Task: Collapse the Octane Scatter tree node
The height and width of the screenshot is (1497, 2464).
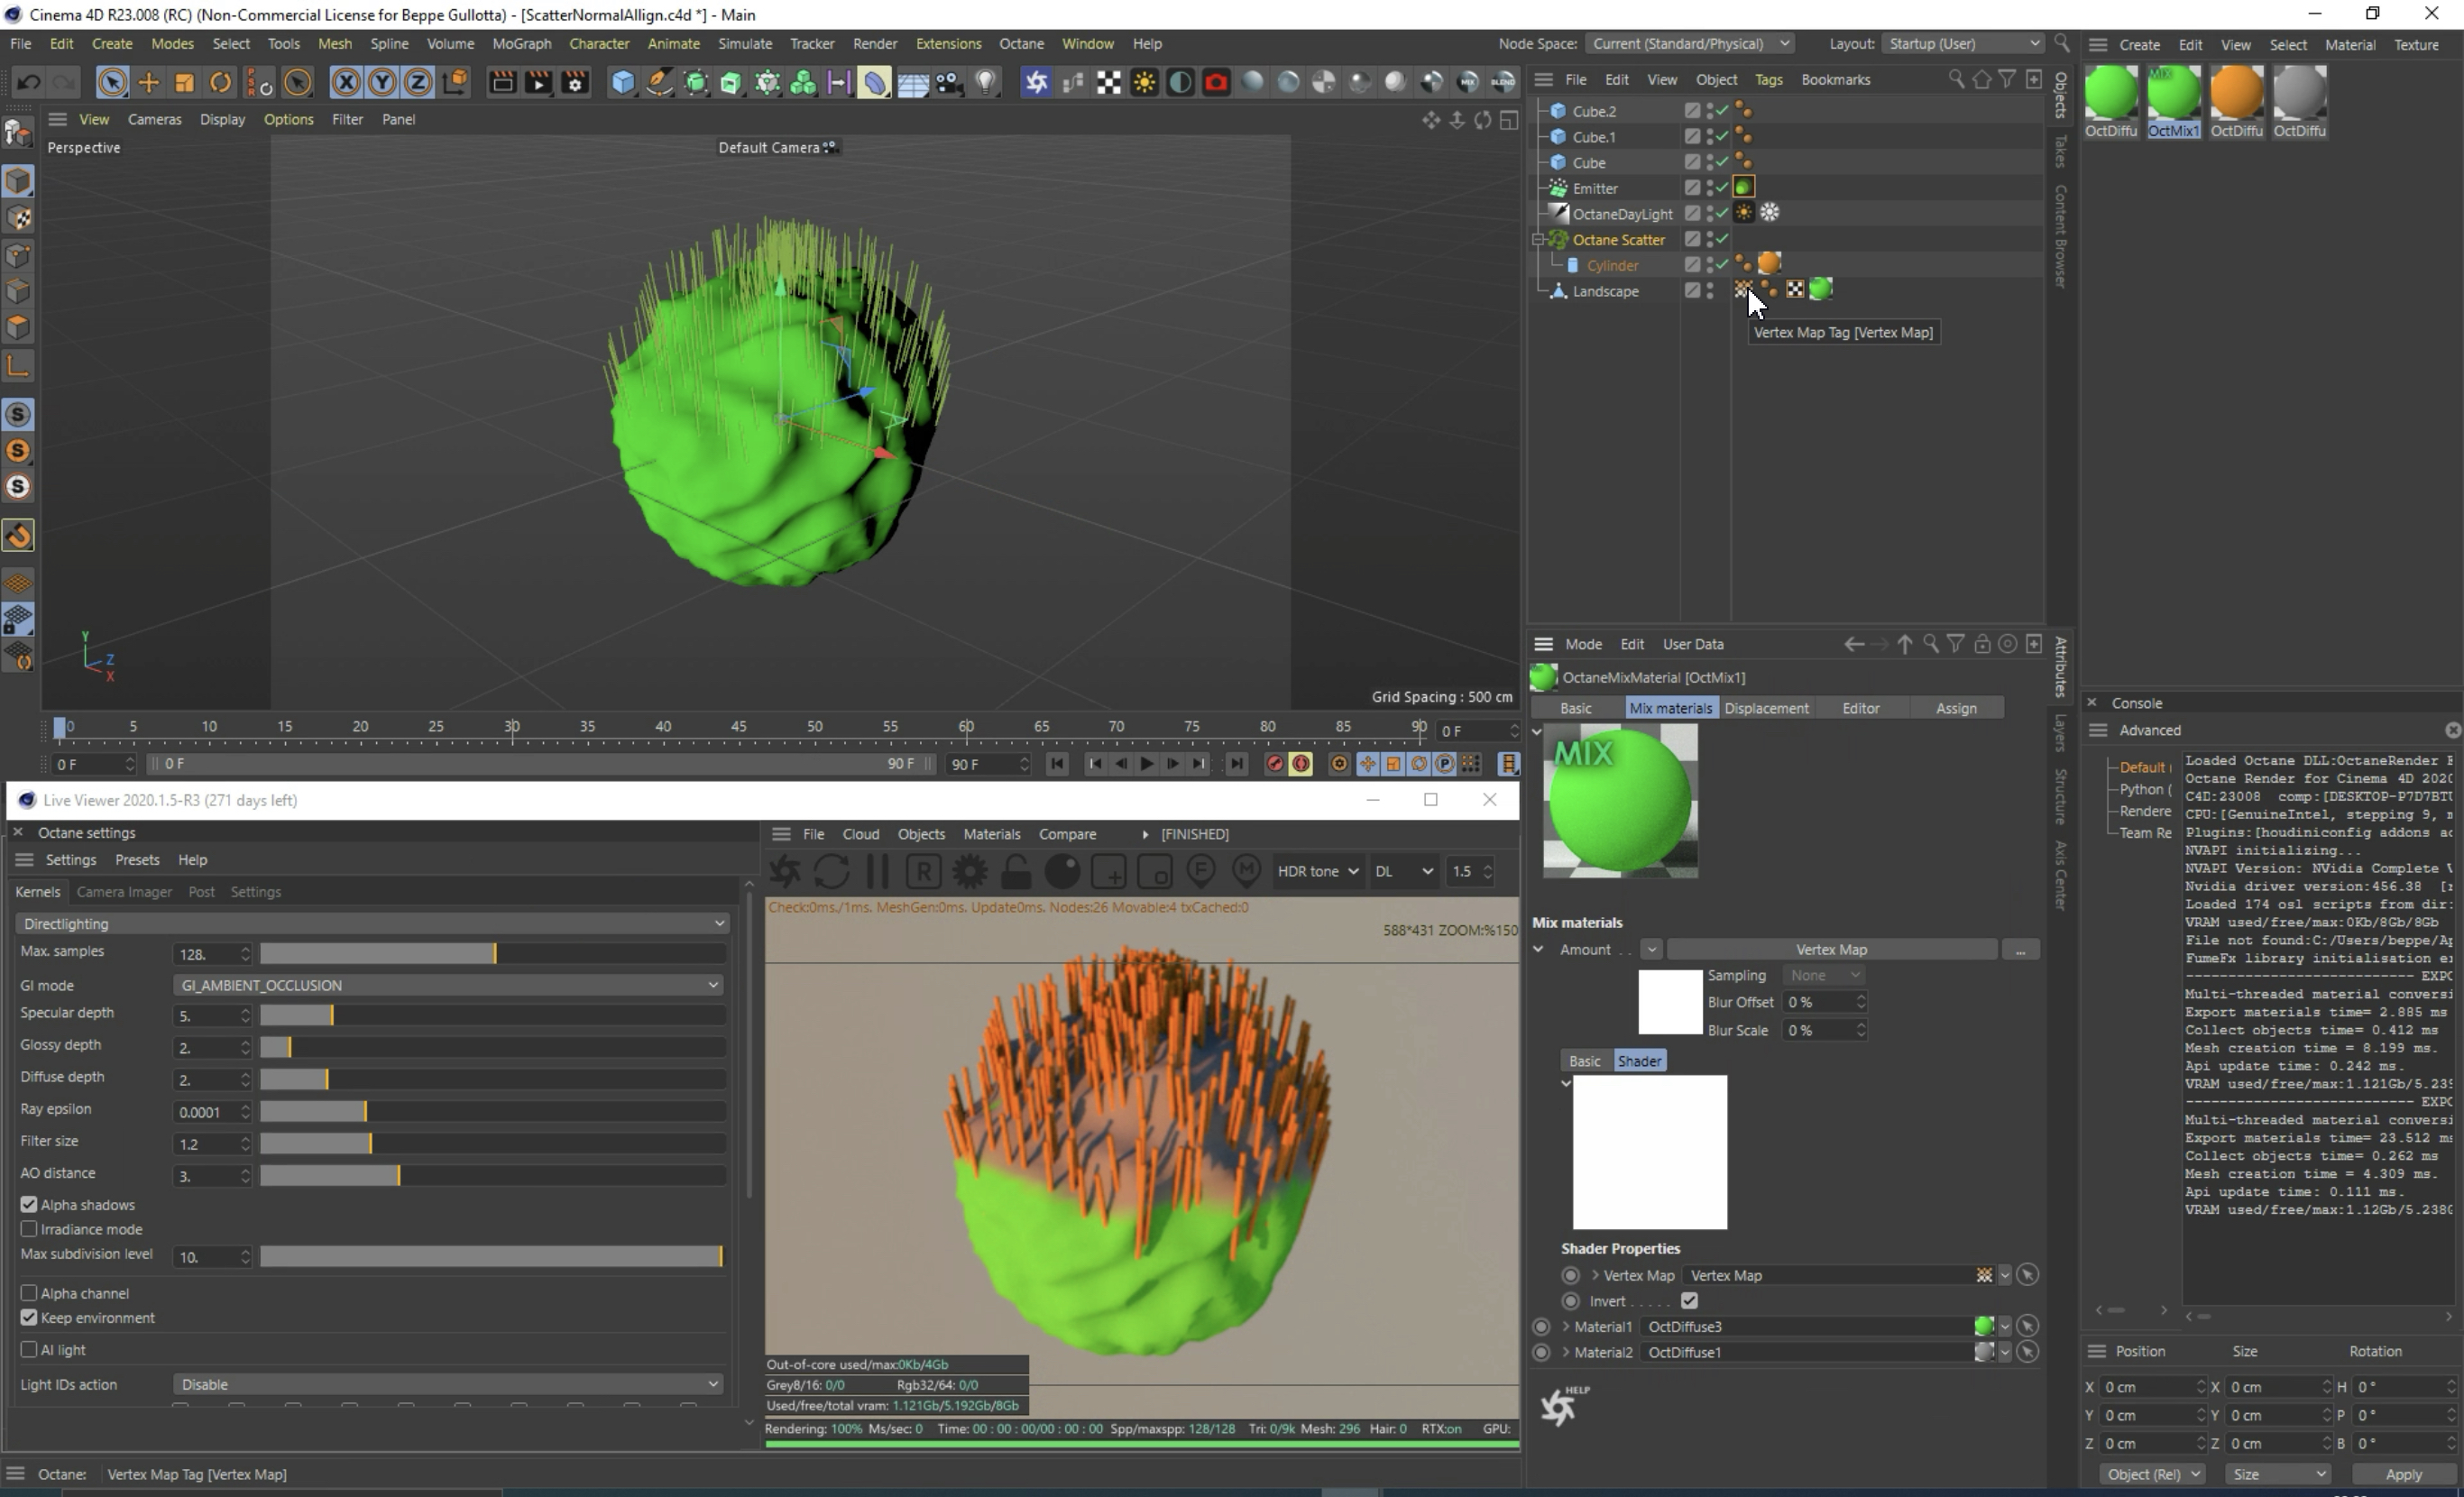Action: 1538,240
